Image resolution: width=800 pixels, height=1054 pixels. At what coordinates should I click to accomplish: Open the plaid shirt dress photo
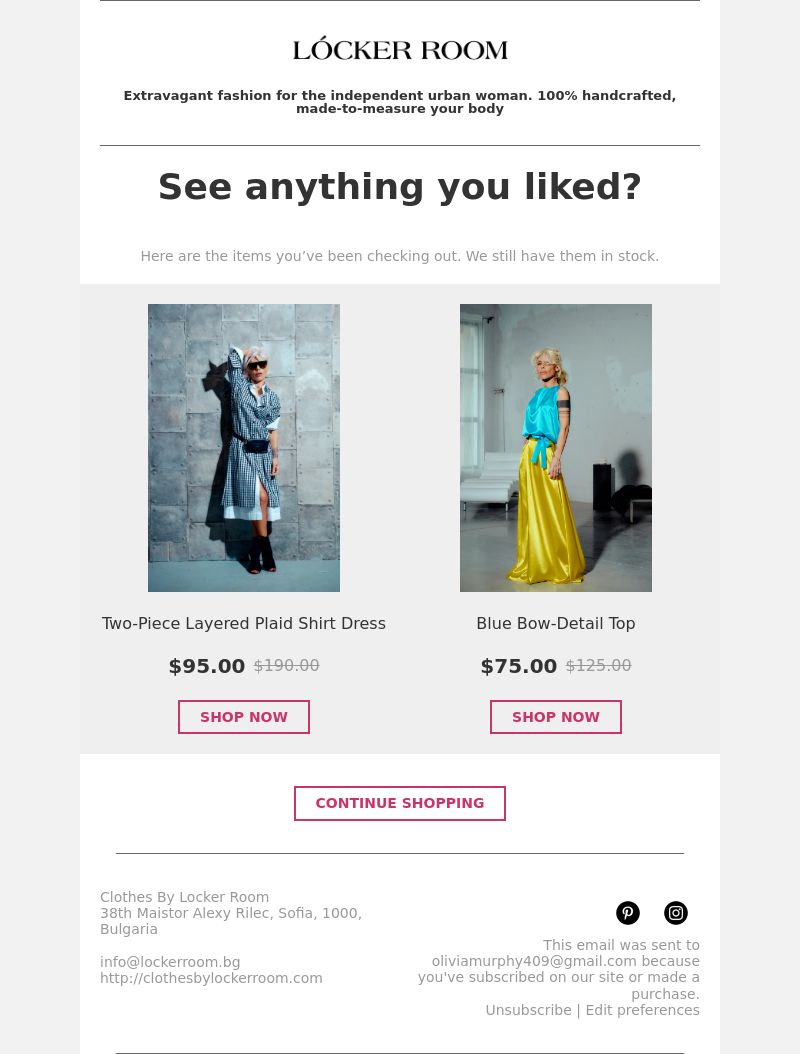point(244,448)
